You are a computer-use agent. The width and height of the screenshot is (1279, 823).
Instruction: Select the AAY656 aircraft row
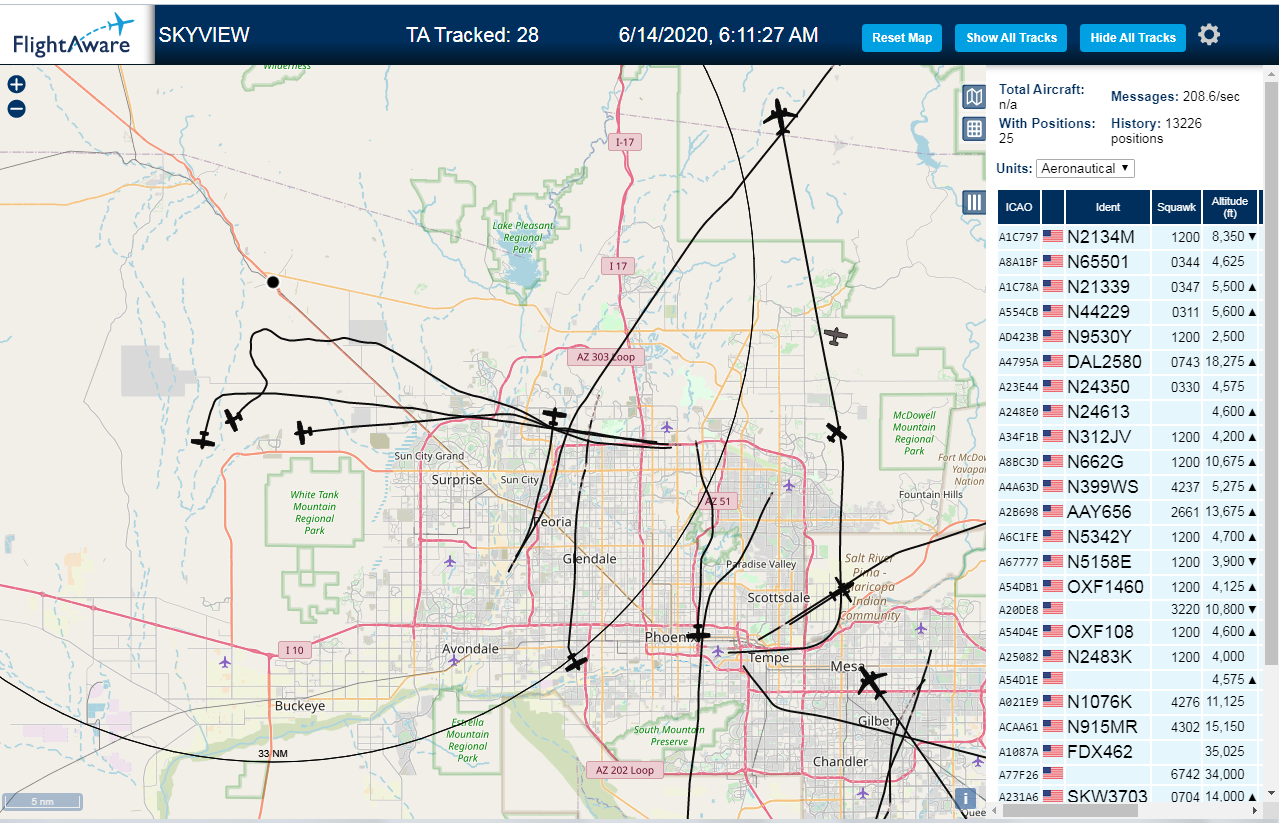pyautogui.click(x=1129, y=512)
